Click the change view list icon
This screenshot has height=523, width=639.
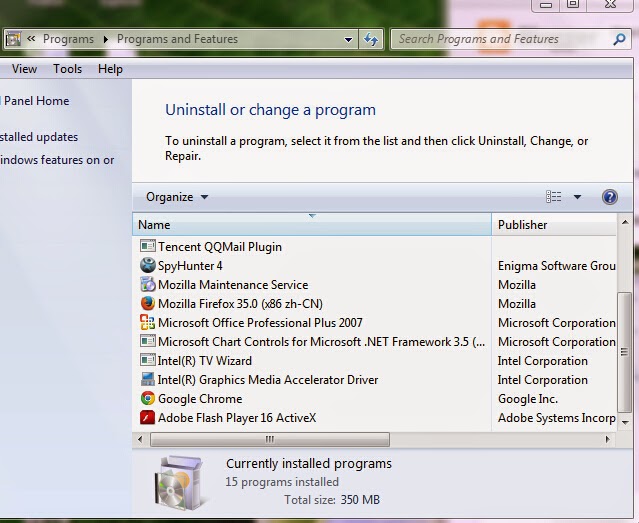pyautogui.click(x=553, y=197)
